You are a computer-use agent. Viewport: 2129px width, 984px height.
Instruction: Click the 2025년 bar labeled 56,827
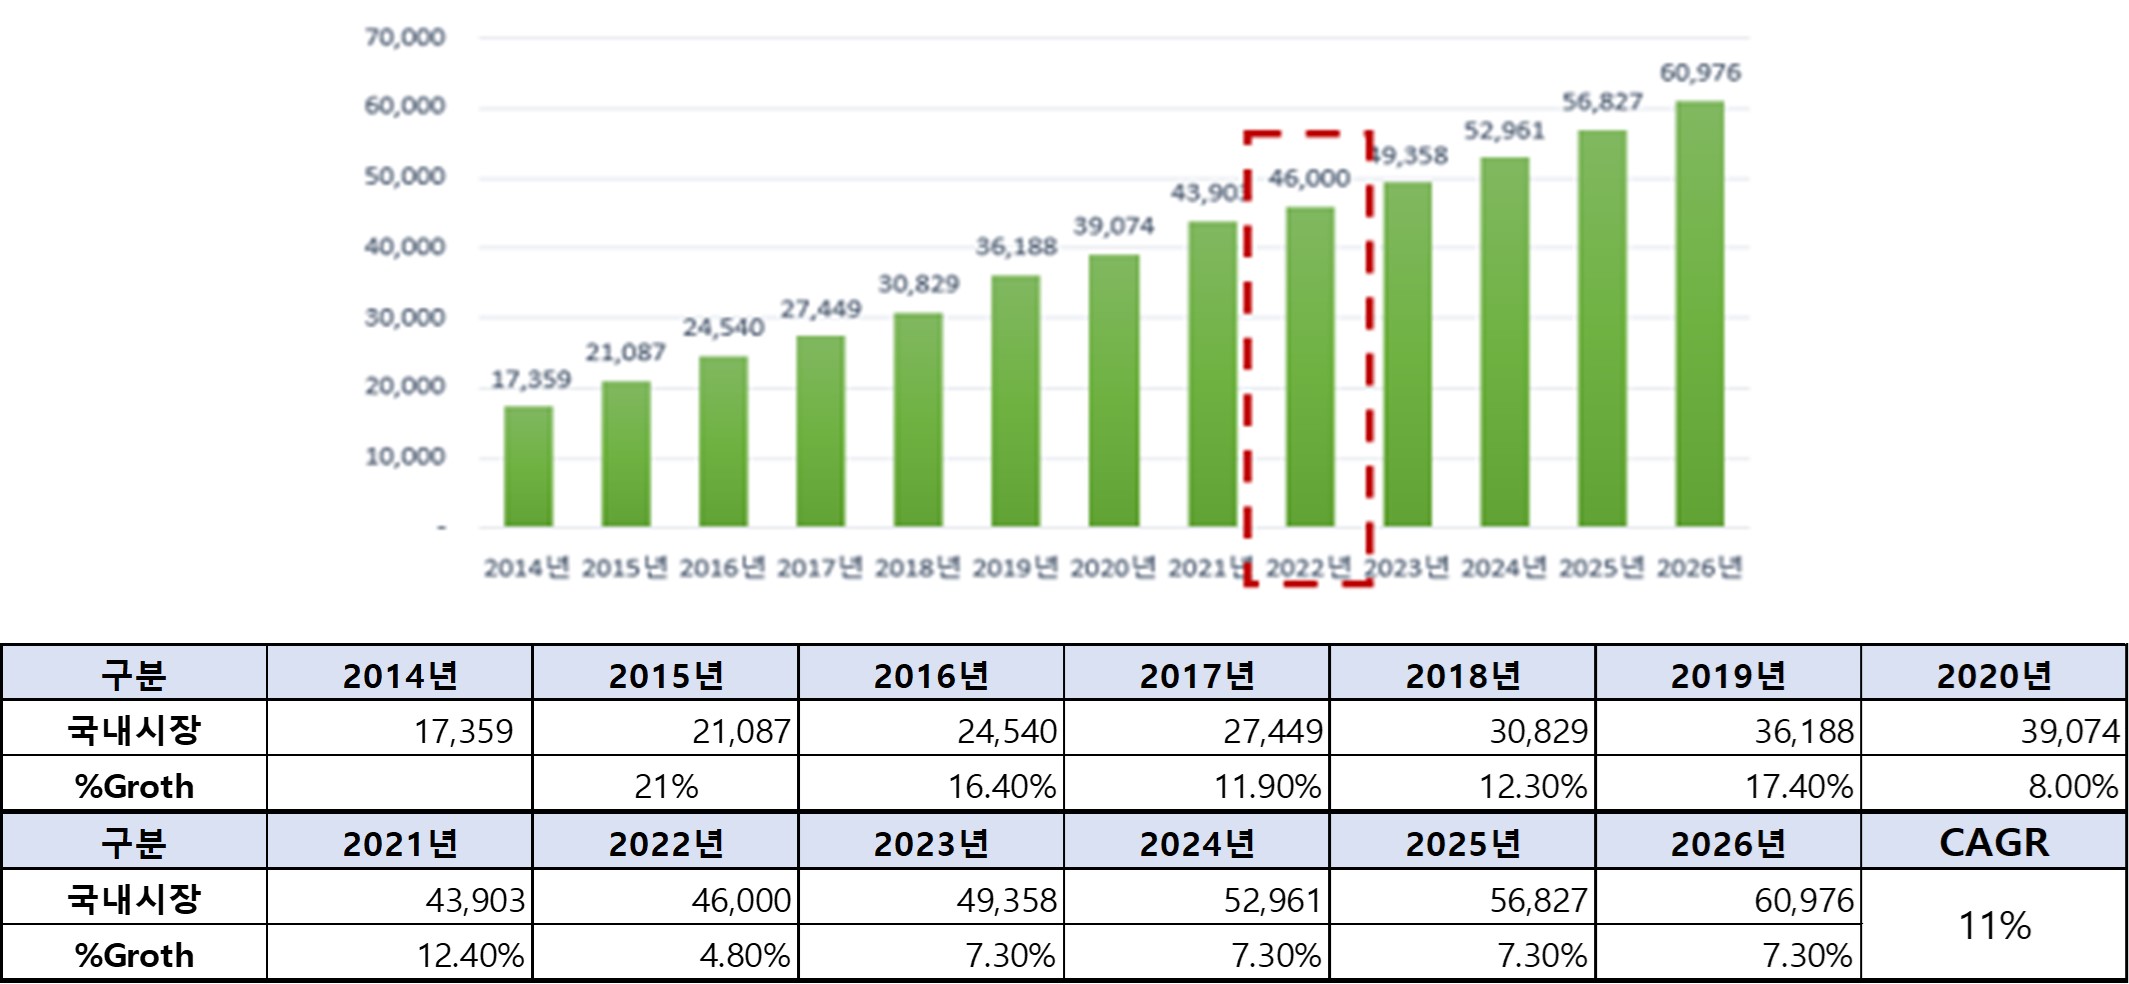(x=1602, y=328)
